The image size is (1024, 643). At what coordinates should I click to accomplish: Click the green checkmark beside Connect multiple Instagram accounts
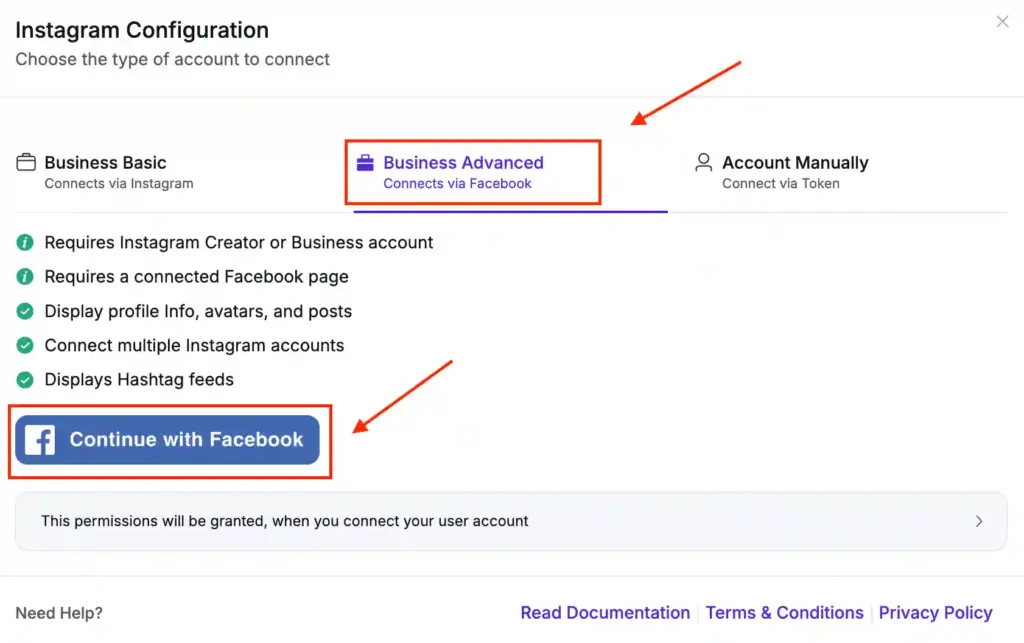[x=23, y=345]
